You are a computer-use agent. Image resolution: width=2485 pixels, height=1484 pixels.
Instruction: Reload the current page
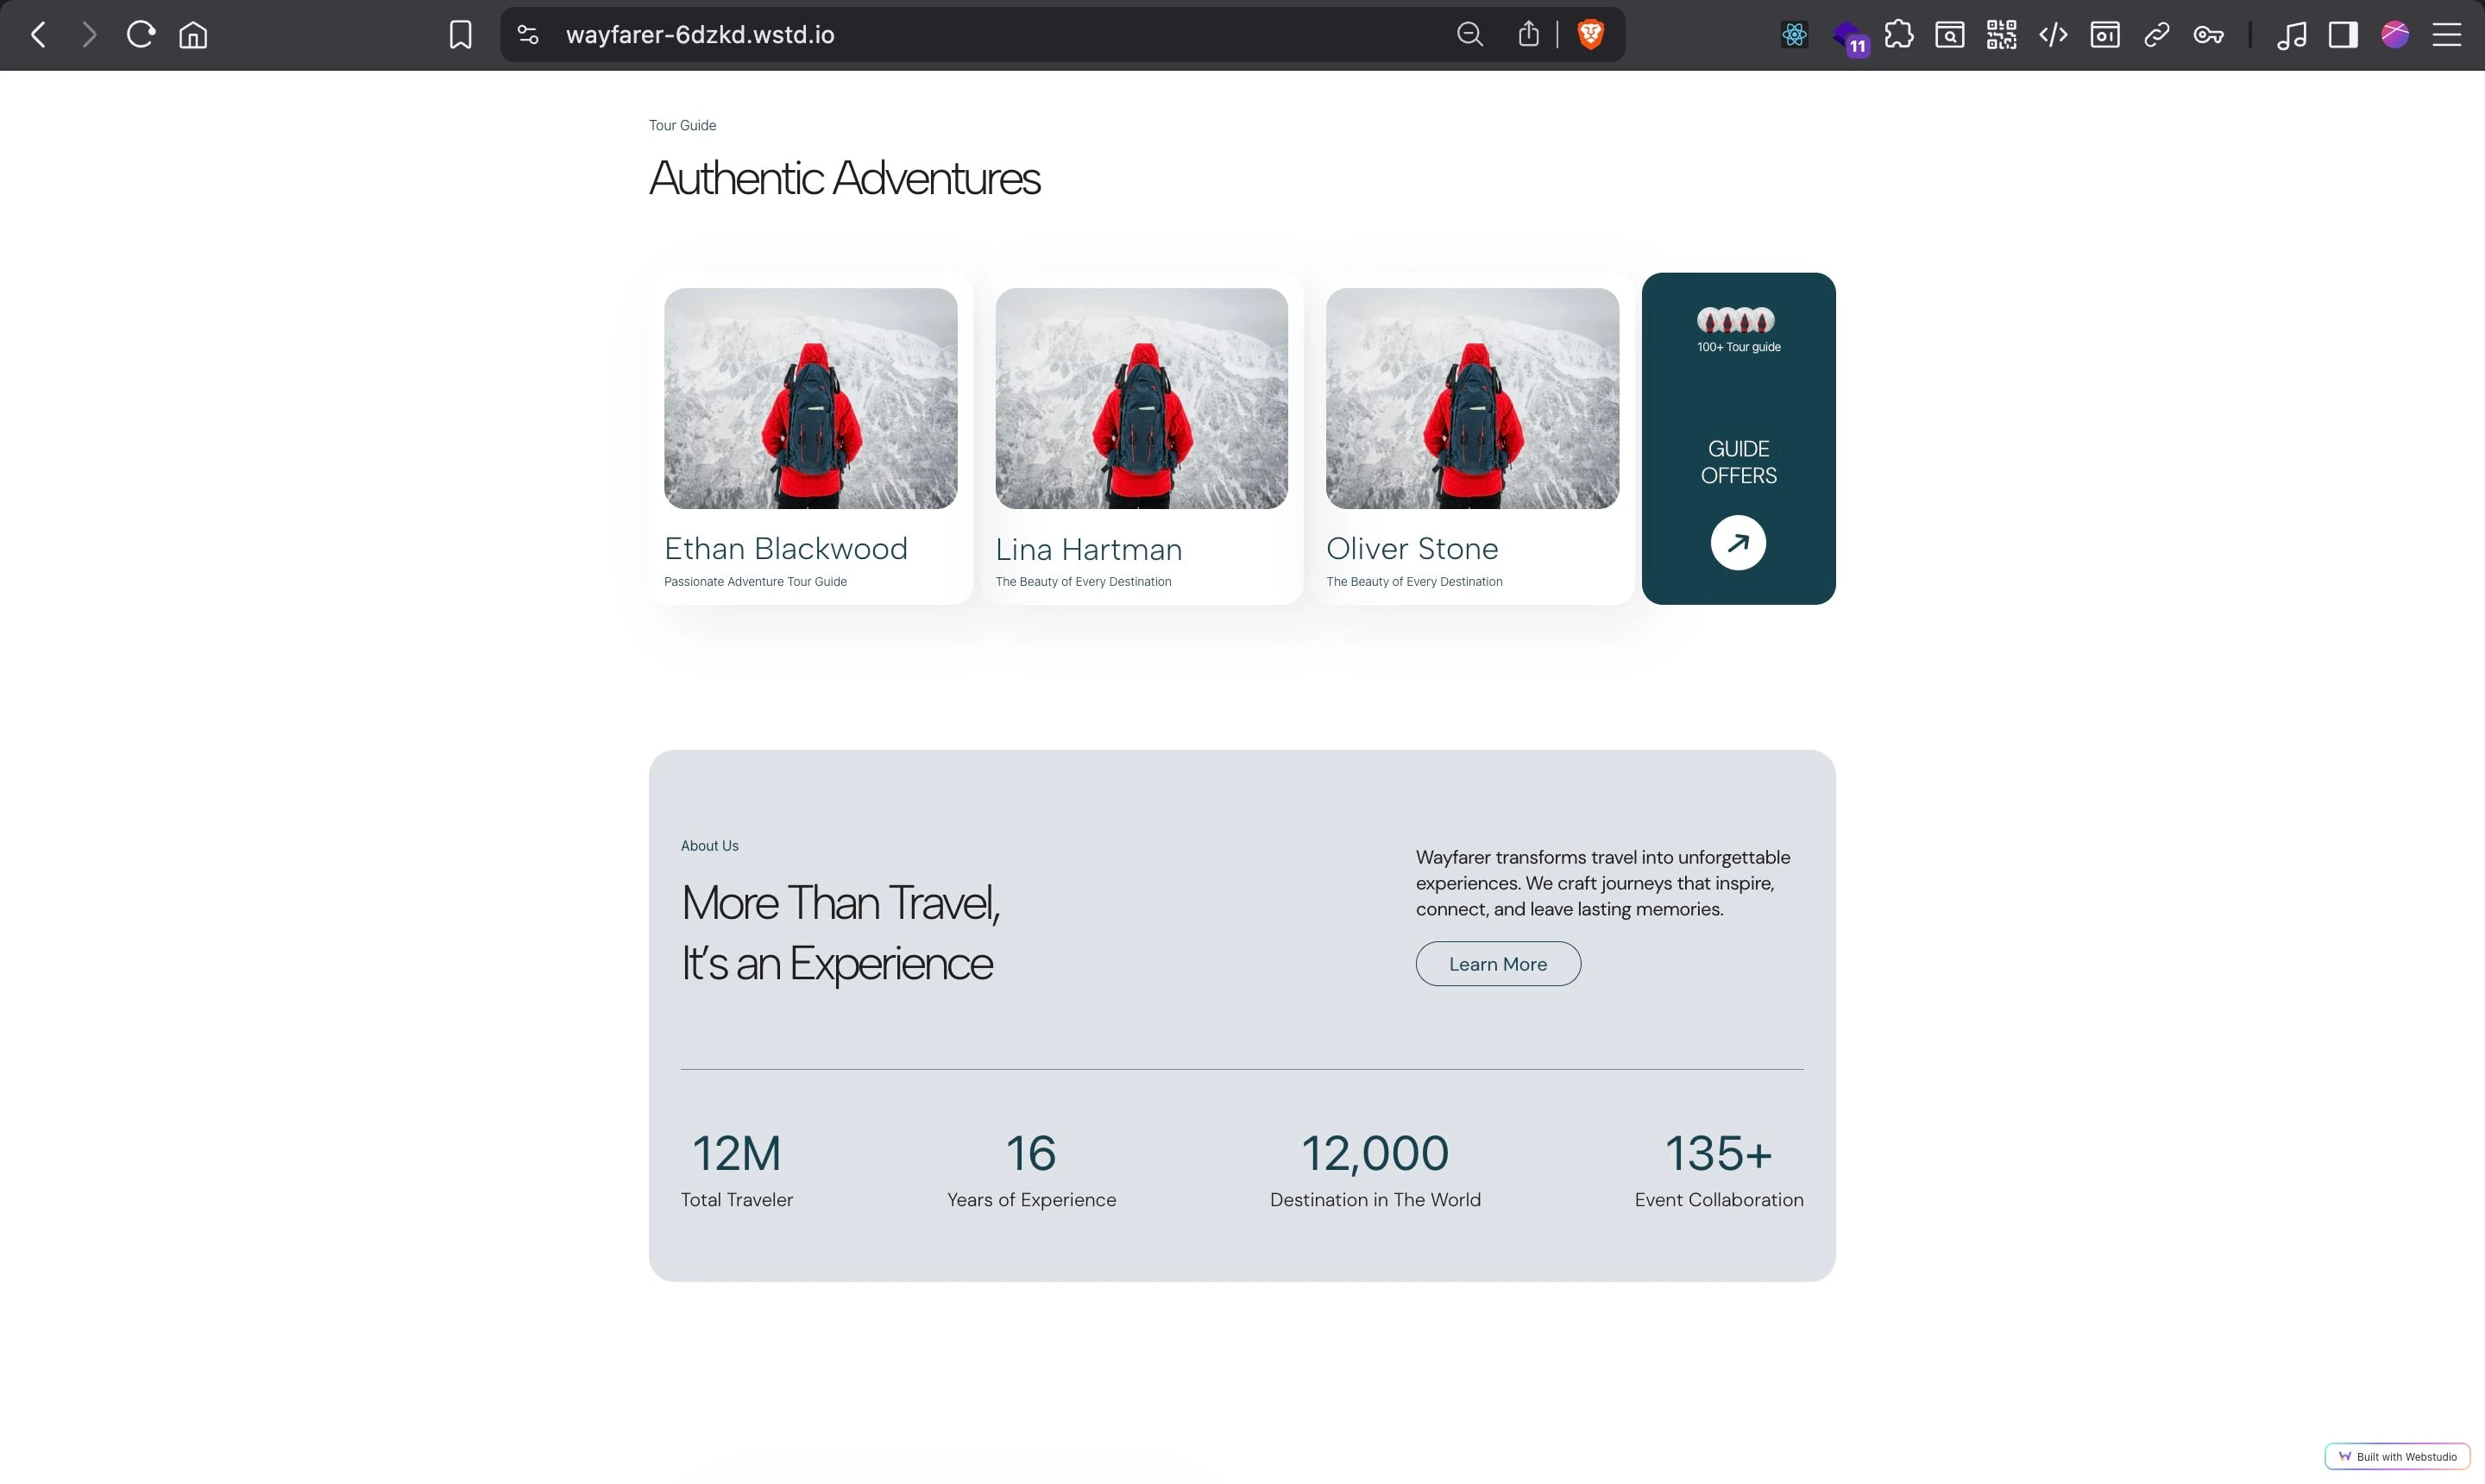coord(140,35)
